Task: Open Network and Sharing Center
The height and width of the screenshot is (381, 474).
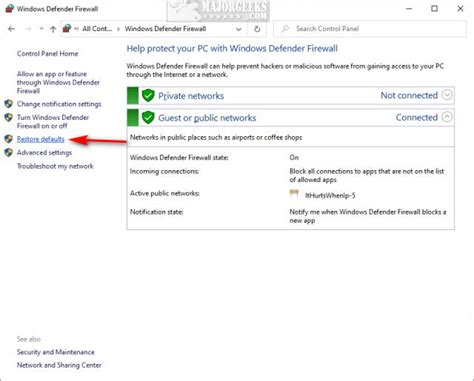Action: pos(59,365)
